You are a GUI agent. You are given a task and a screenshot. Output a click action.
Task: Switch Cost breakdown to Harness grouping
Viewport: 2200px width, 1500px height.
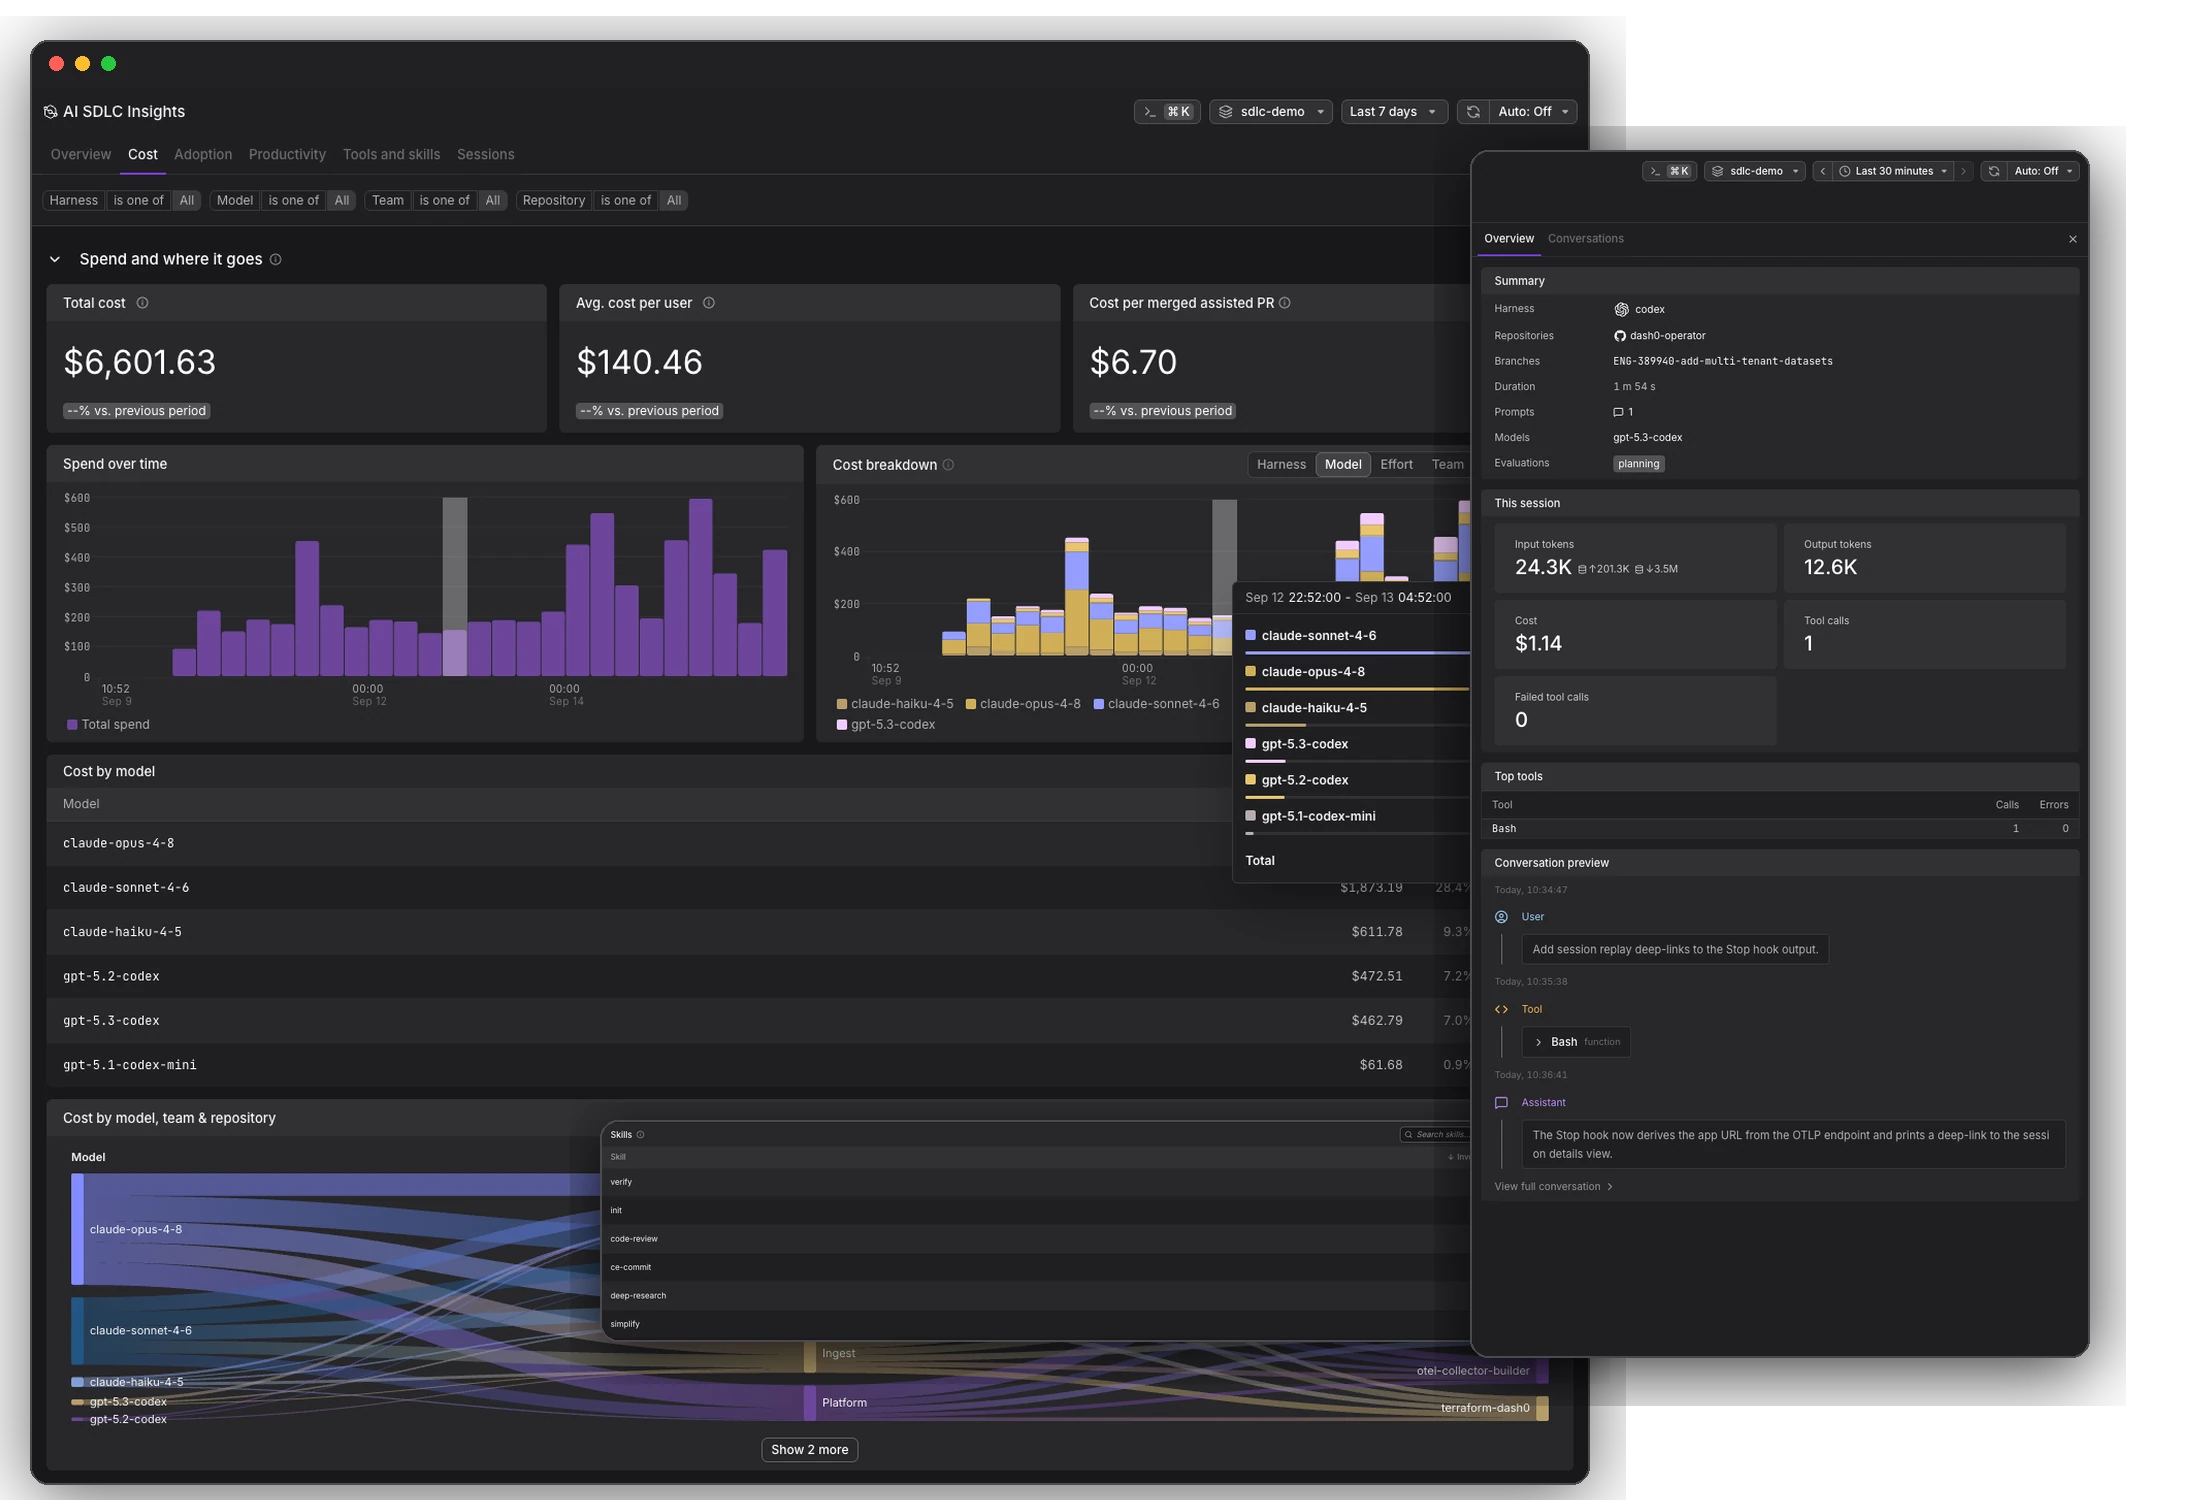pyautogui.click(x=1281, y=465)
